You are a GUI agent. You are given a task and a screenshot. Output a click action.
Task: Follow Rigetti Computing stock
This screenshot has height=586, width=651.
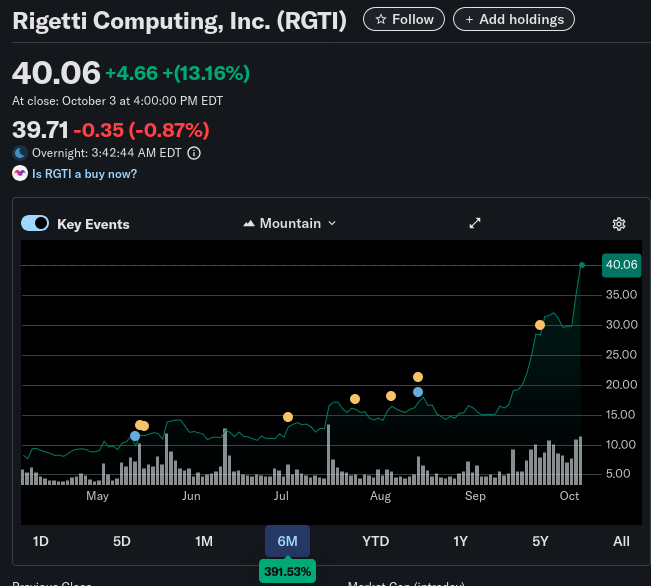pyautogui.click(x=404, y=19)
